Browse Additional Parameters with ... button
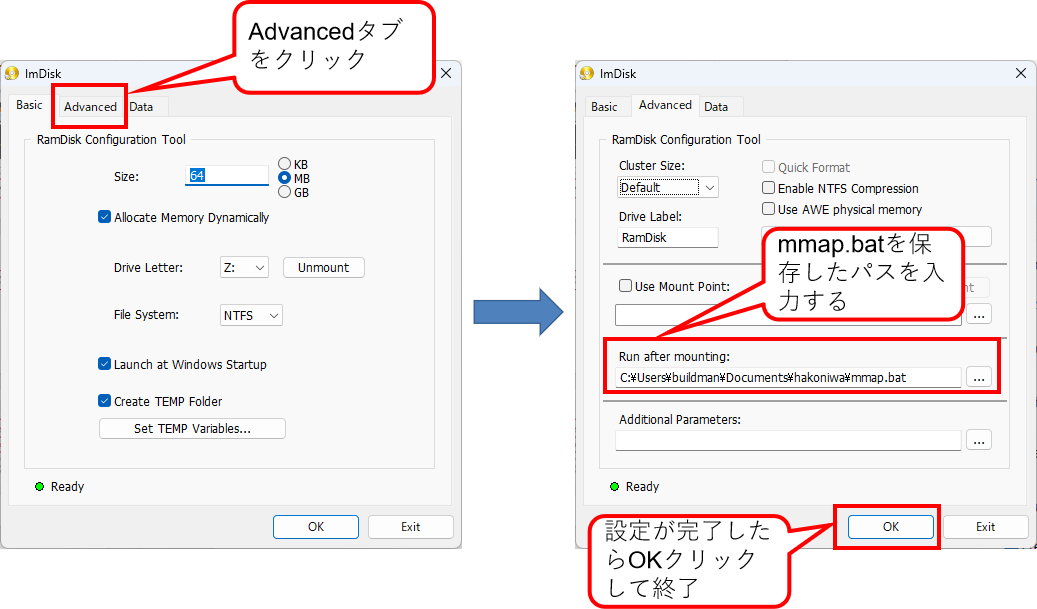Screen dimensions: 1037x609 [x=979, y=440]
